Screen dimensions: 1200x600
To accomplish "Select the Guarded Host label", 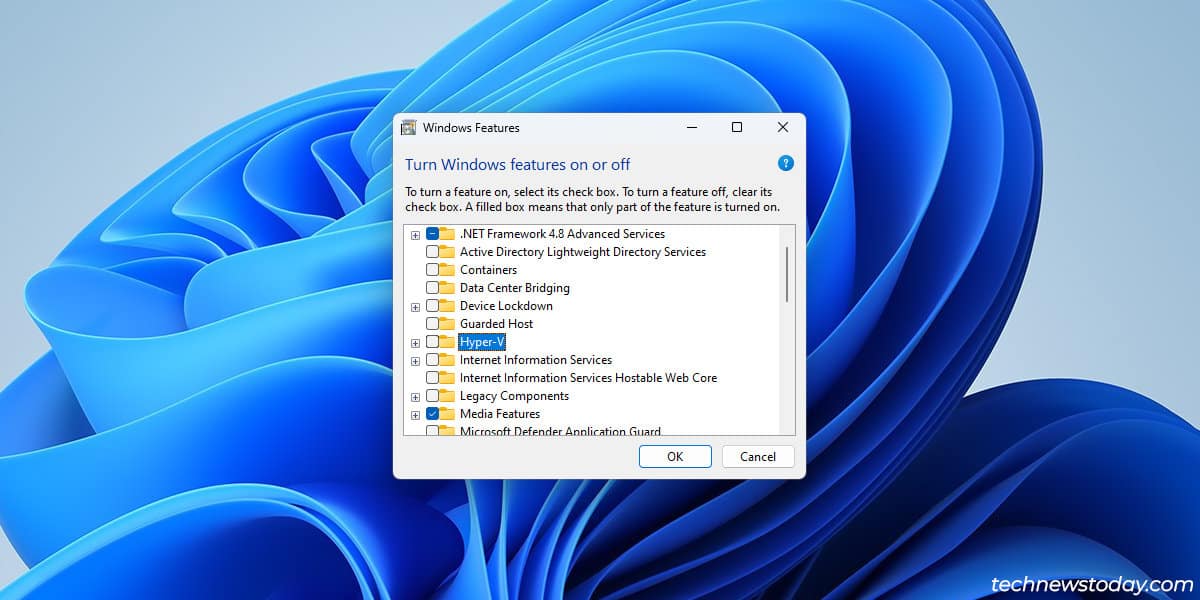I will (x=496, y=324).
